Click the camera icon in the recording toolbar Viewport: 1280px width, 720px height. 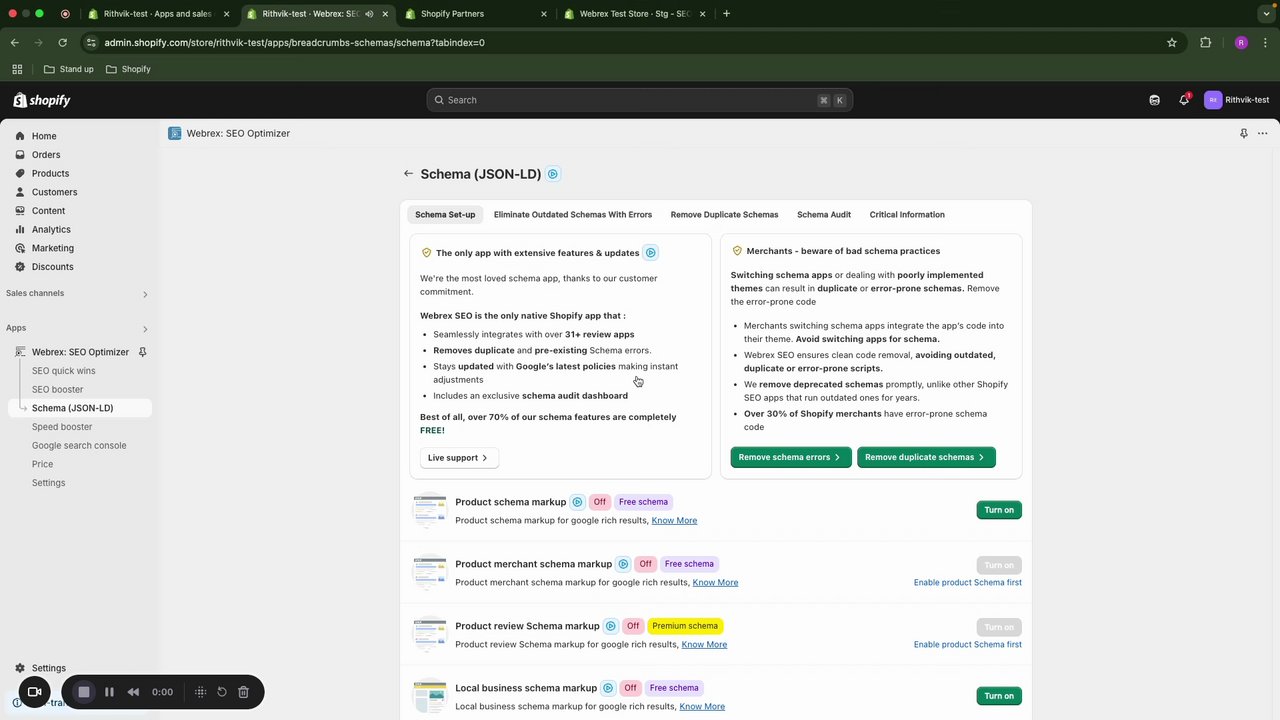tap(34, 692)
